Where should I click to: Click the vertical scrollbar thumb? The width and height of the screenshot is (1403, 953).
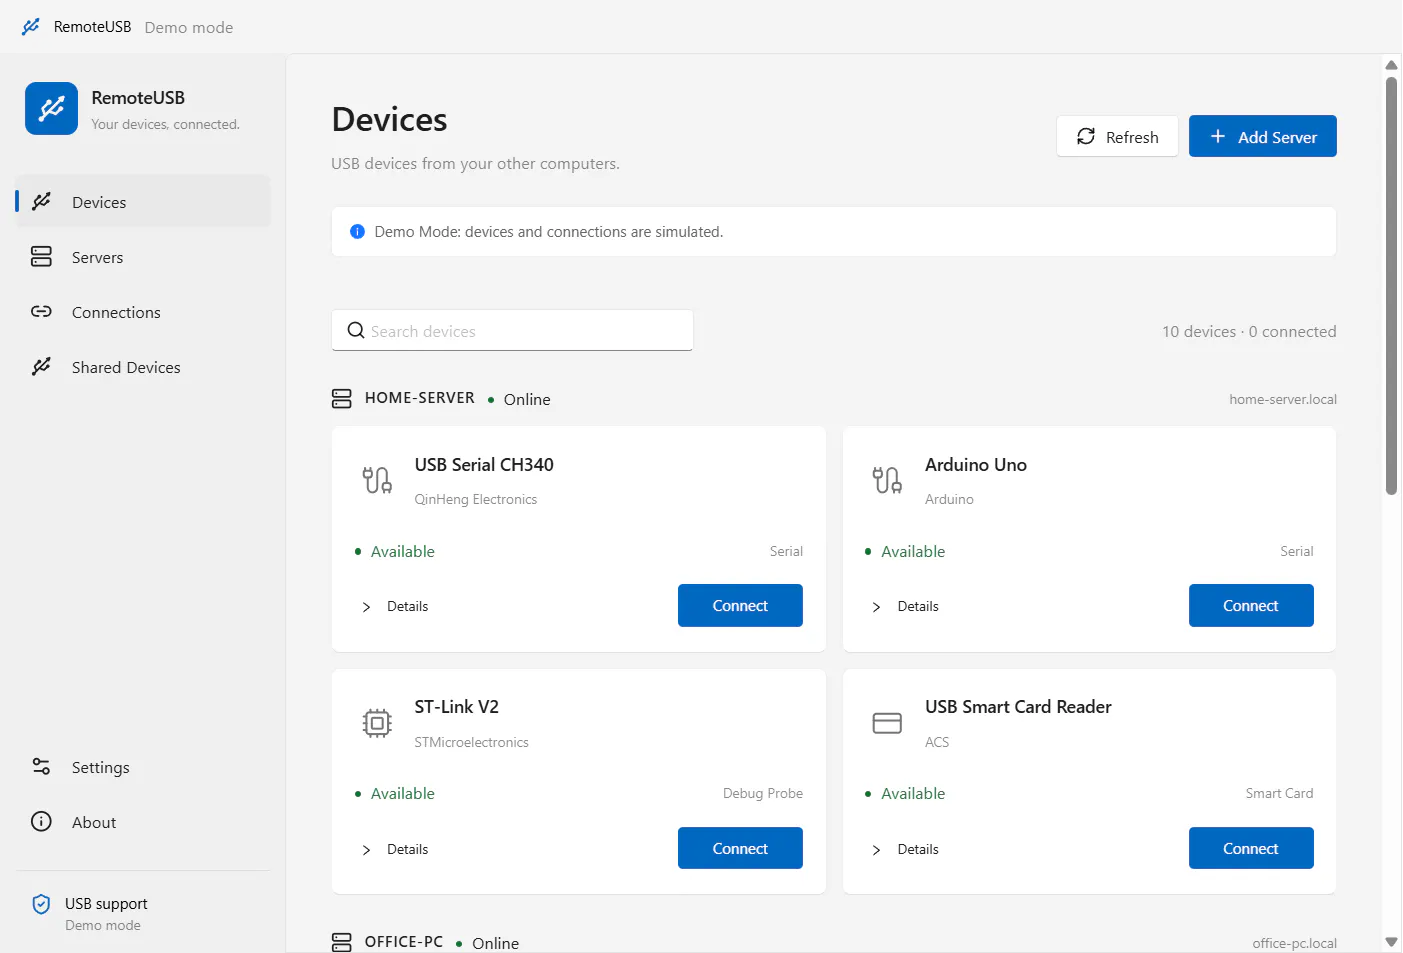[x=1391, y=286]
